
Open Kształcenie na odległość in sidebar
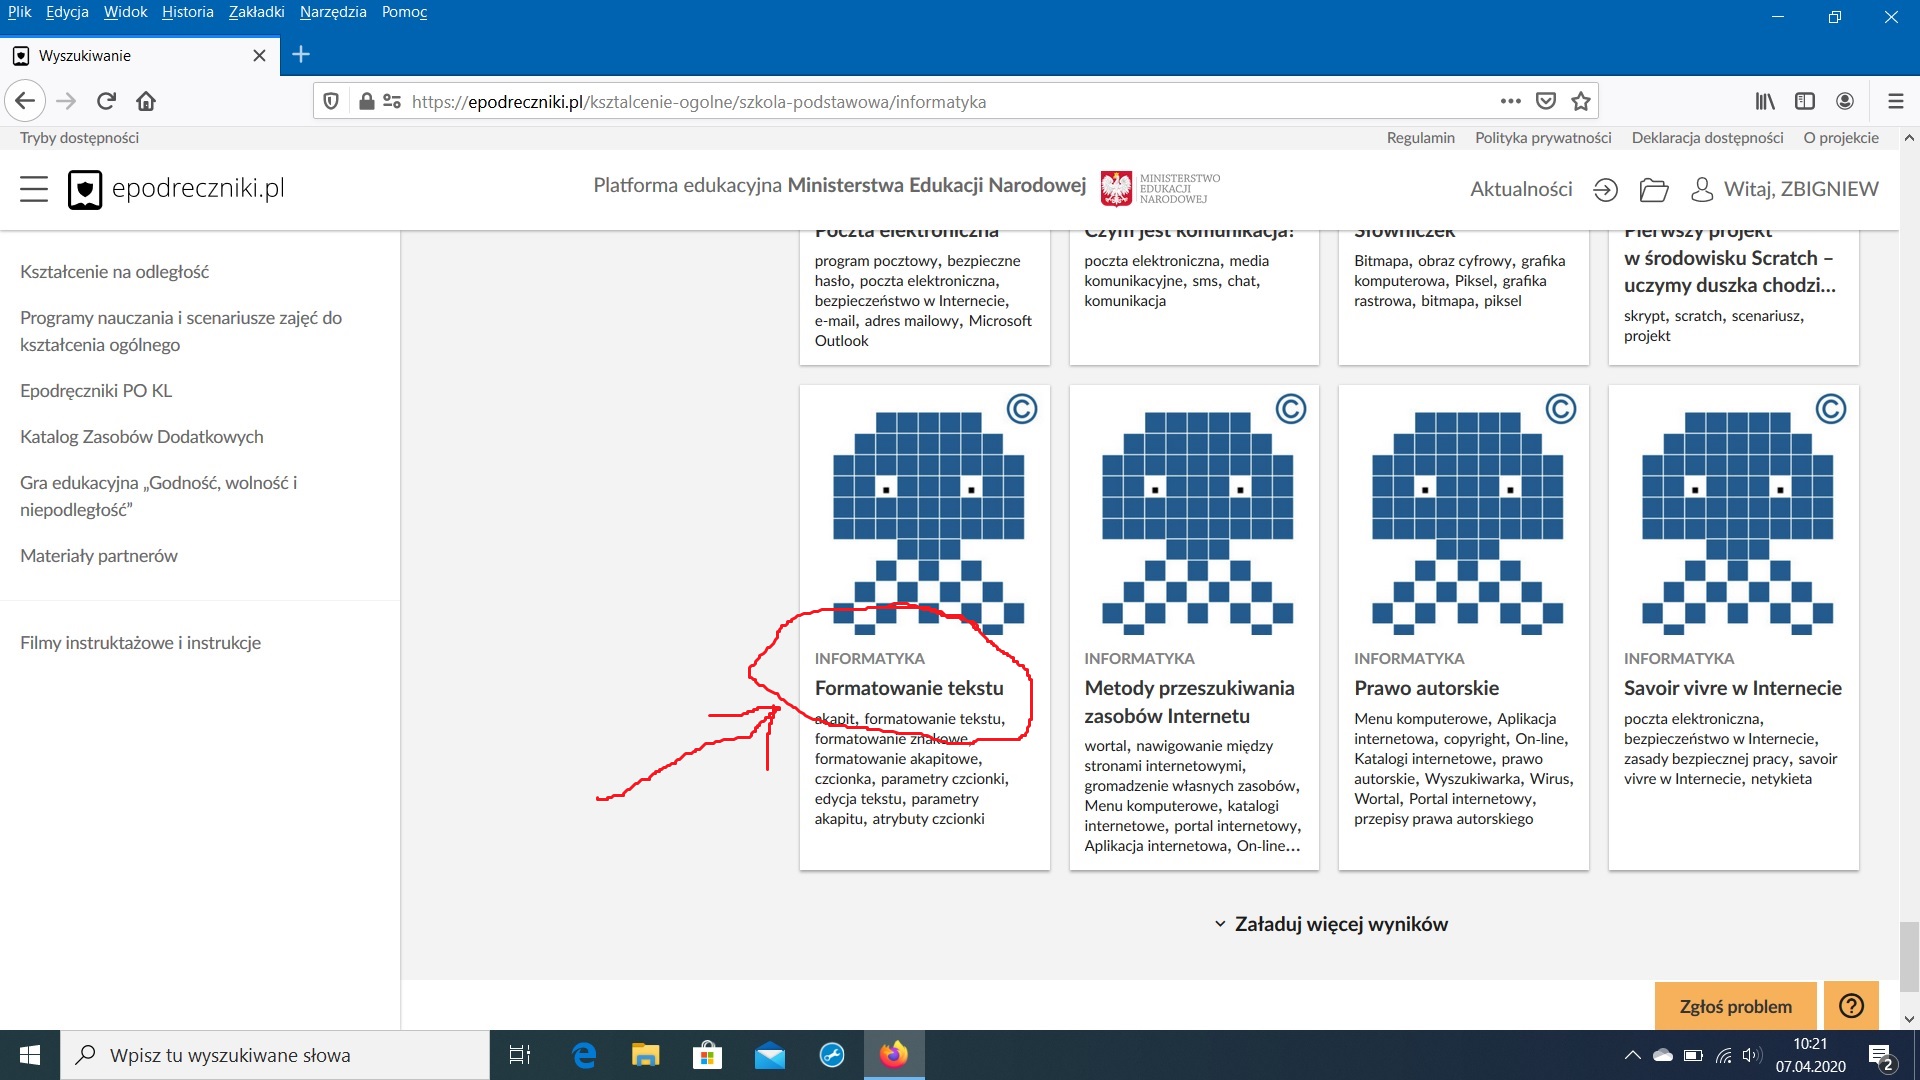point(114,272)
